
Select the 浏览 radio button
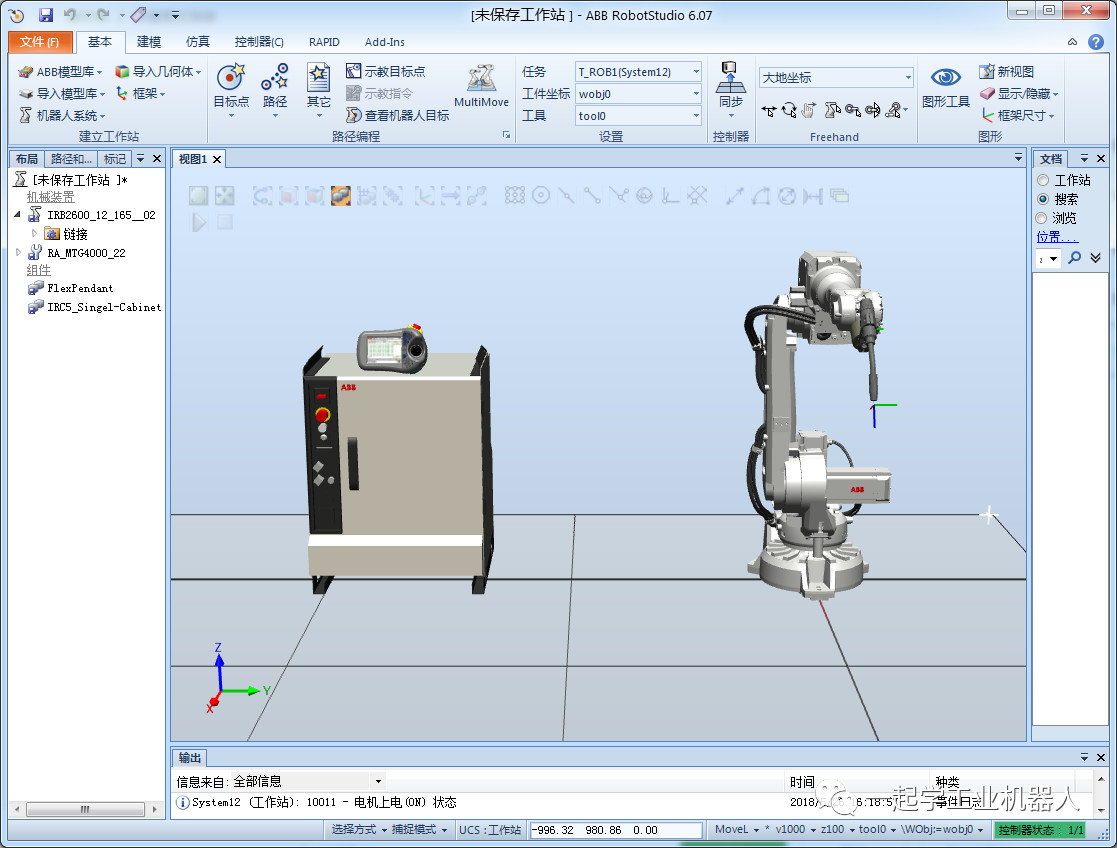[1043, 218]
